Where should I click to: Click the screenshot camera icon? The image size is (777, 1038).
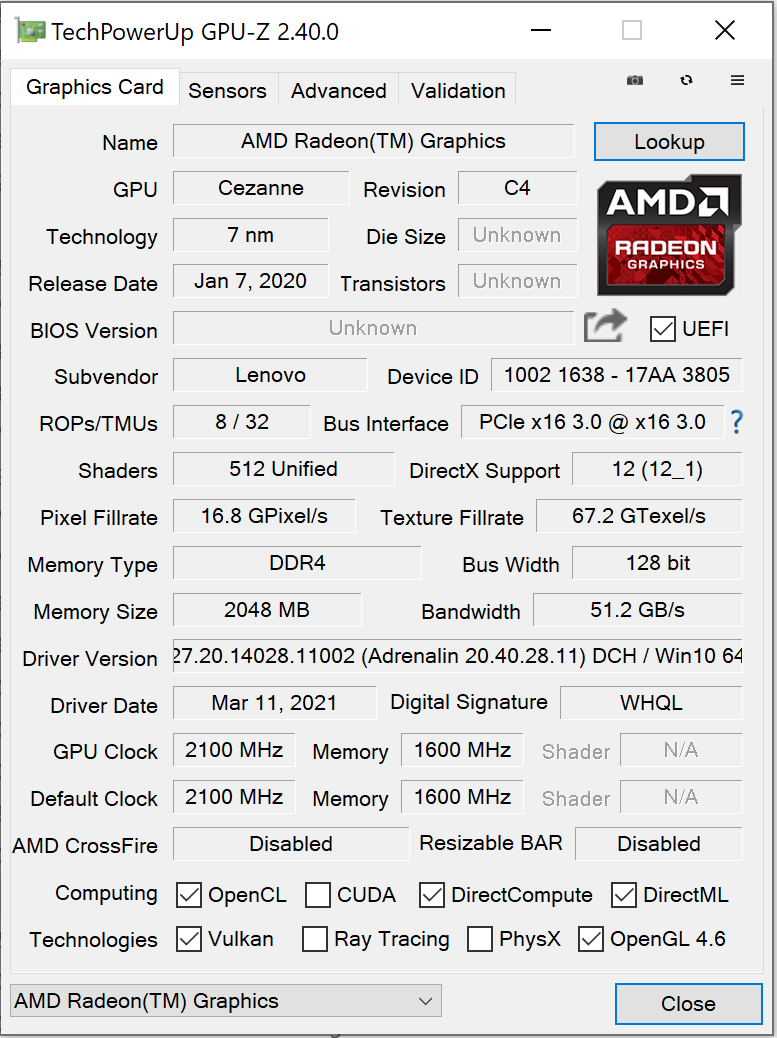(635, 81)
